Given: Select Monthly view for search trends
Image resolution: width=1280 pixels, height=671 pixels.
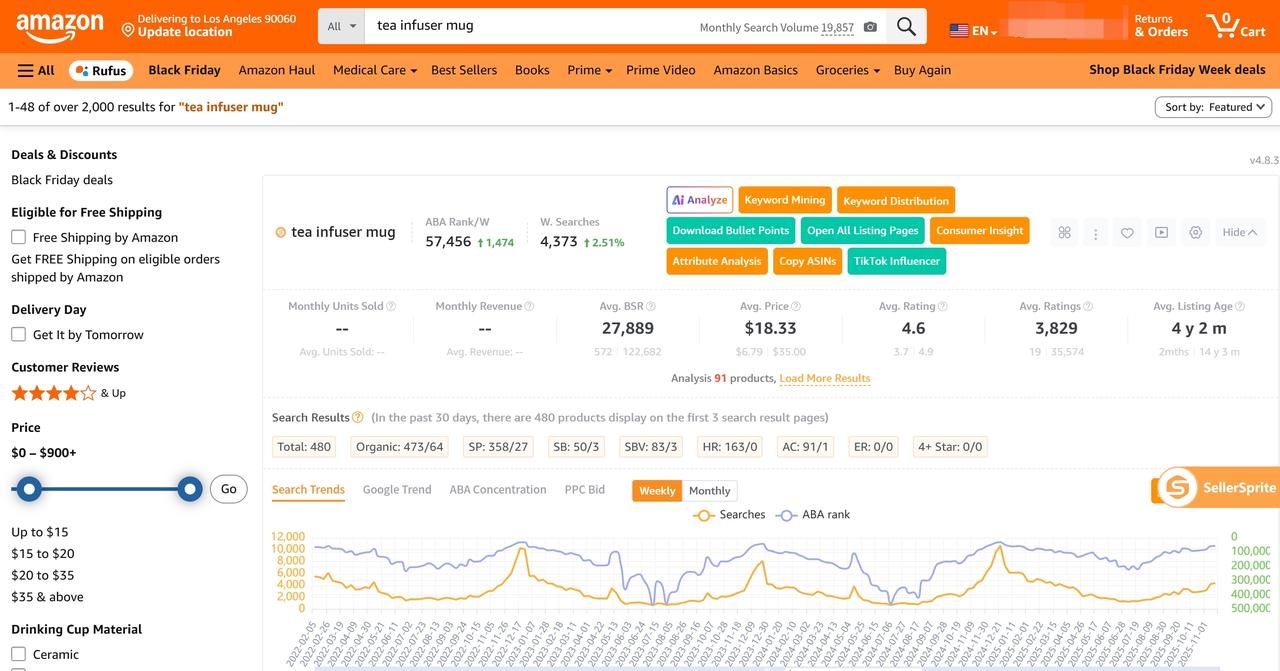Looking at the screenshot, I should 710,490.
